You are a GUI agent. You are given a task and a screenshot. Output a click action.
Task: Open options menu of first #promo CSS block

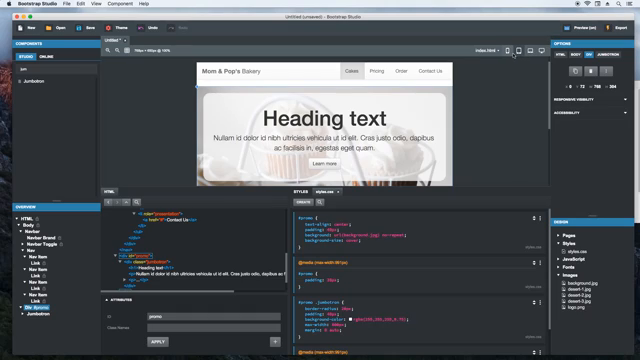[x=540, y=218]
